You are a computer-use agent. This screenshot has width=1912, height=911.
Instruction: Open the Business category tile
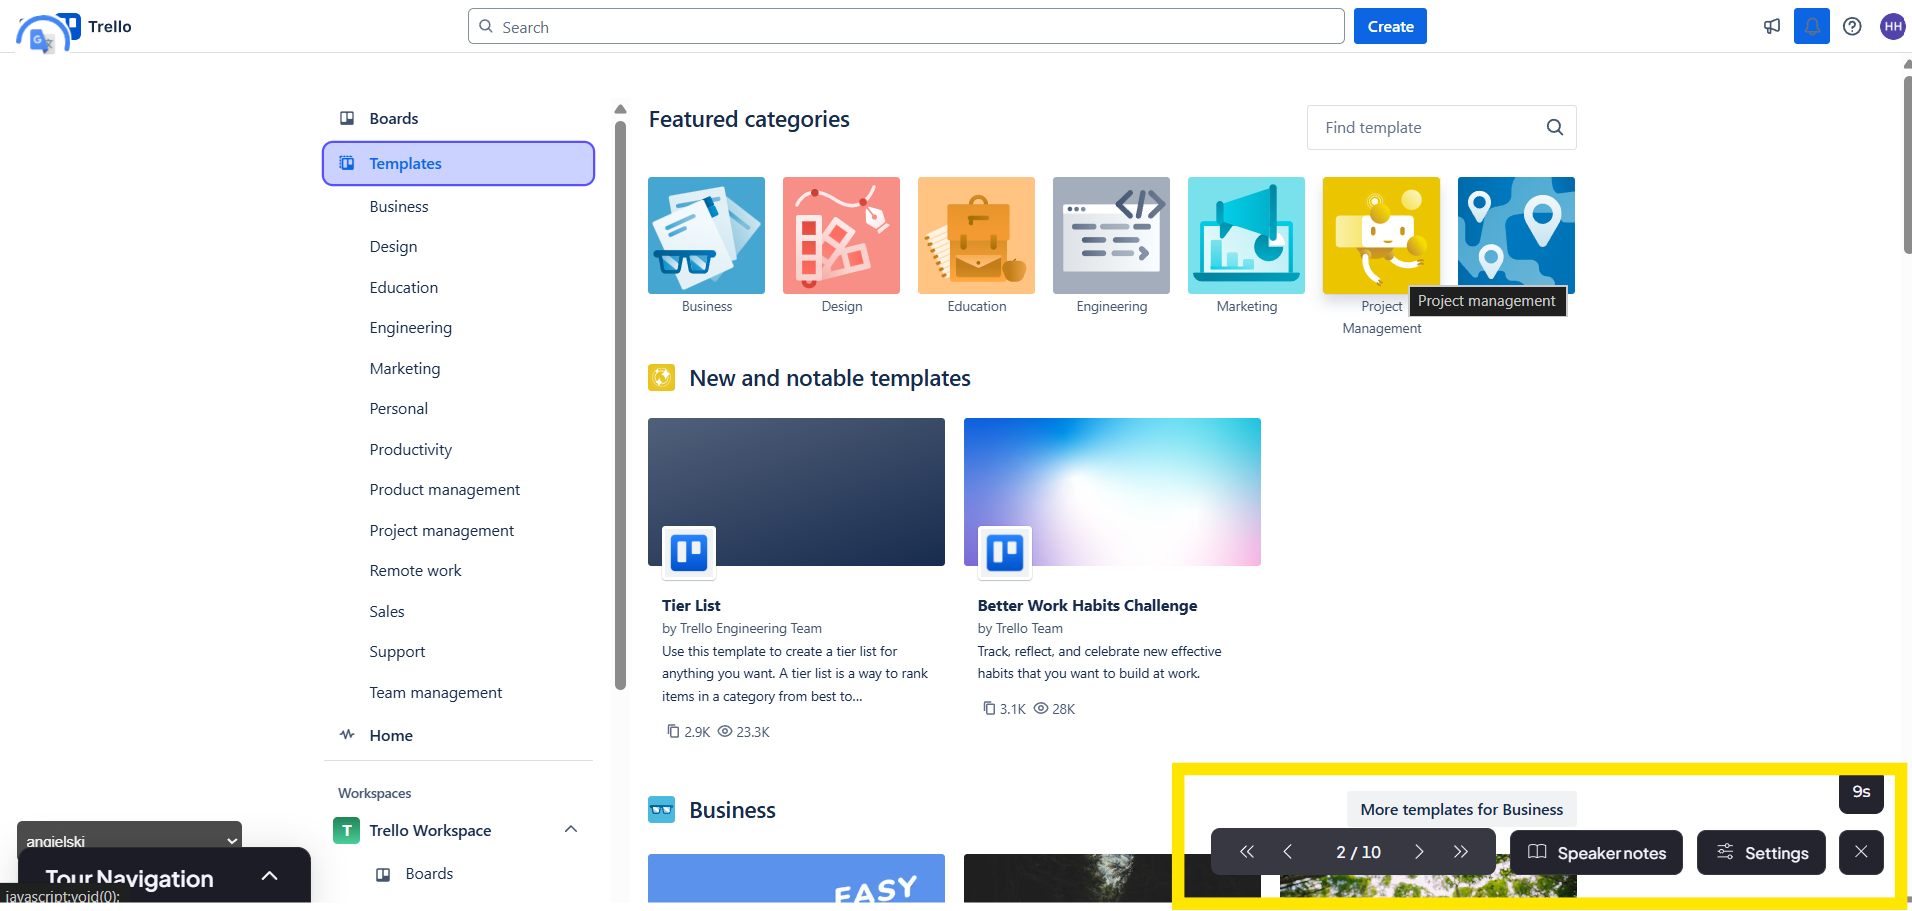(x=706, y=236)
